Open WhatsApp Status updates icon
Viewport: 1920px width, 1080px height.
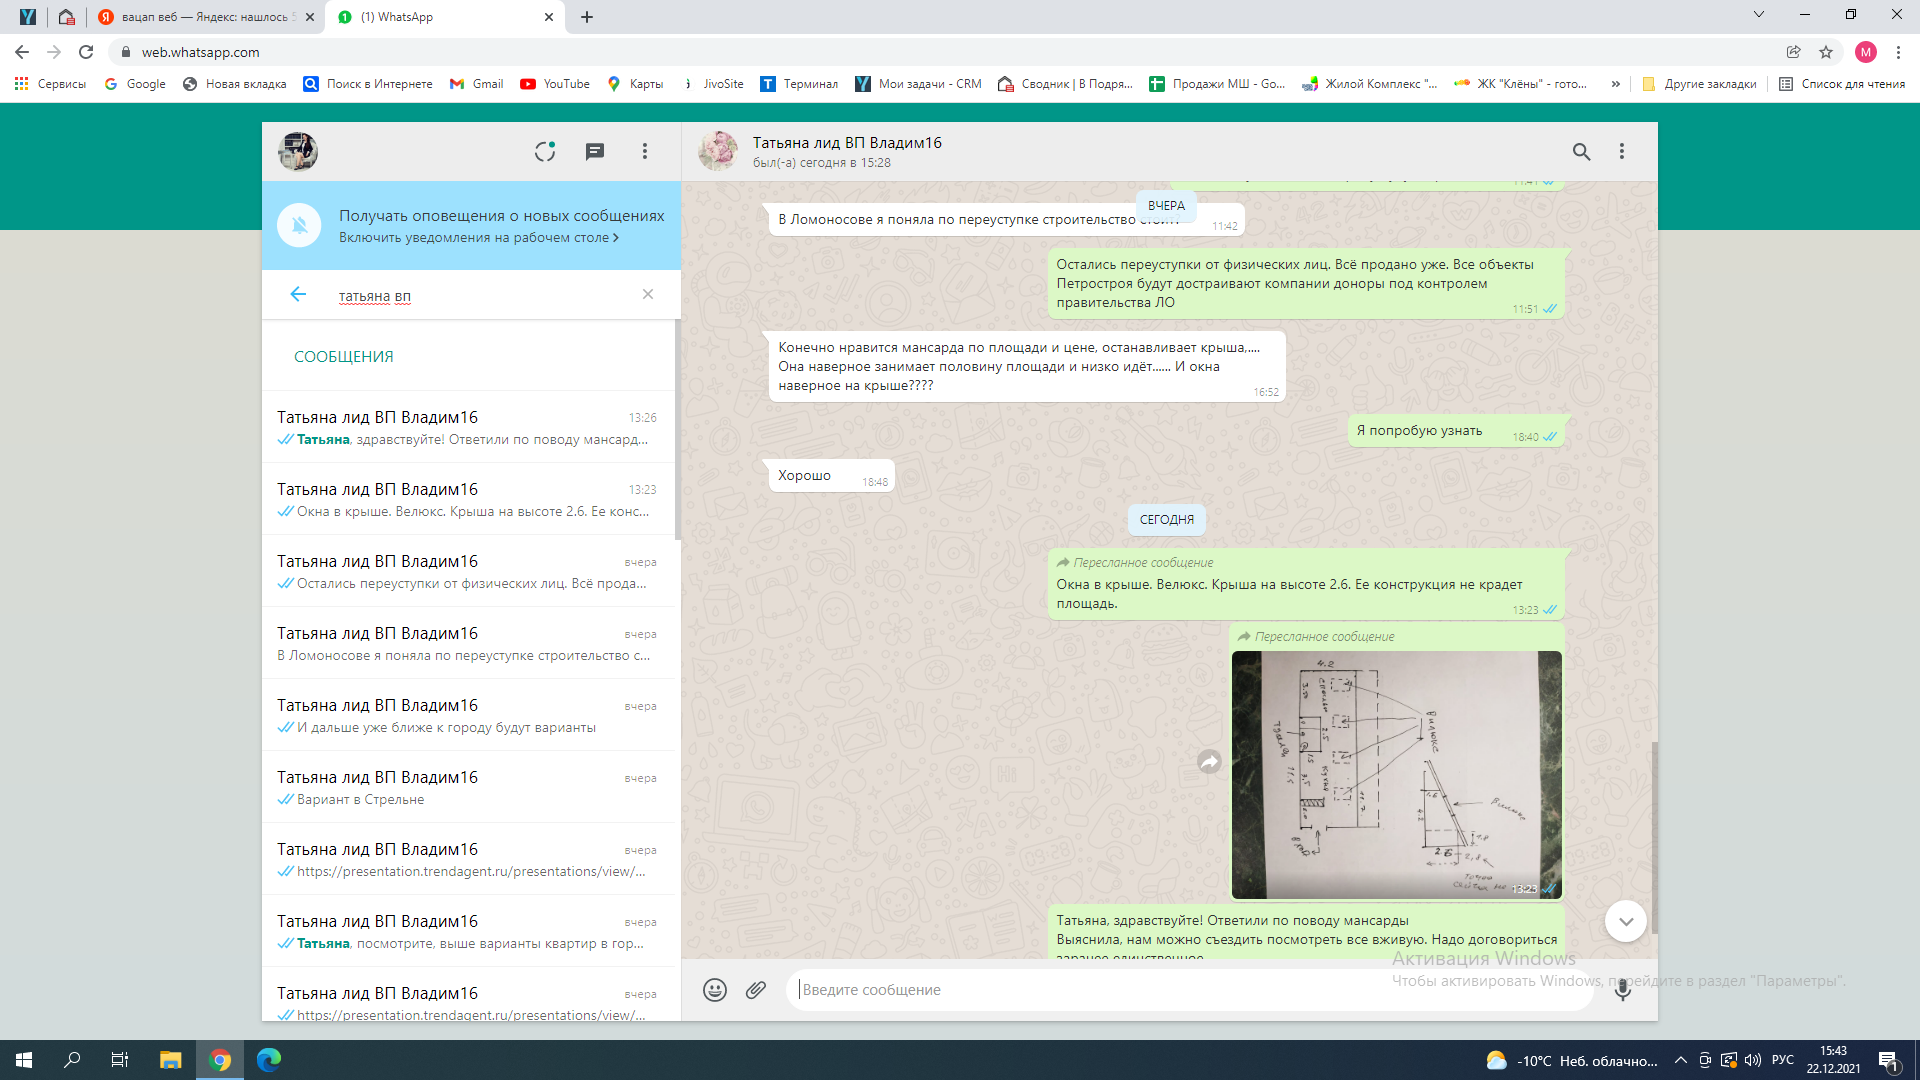coord(545,151)
